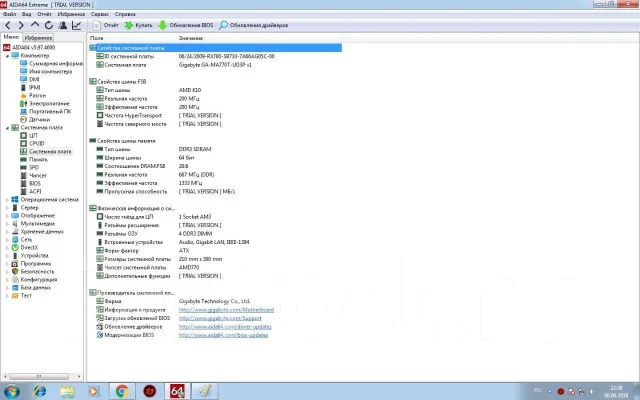Open the CPUID icon item
This screenshot has height=400, width=640.
pyautogui.click(x=23, y=144)
